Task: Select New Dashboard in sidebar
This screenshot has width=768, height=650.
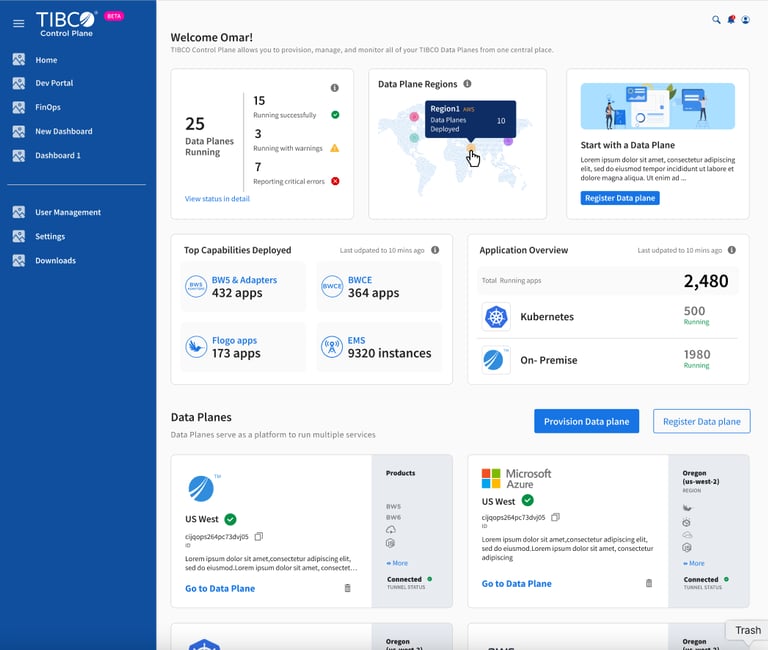Action: click(64, 131)
